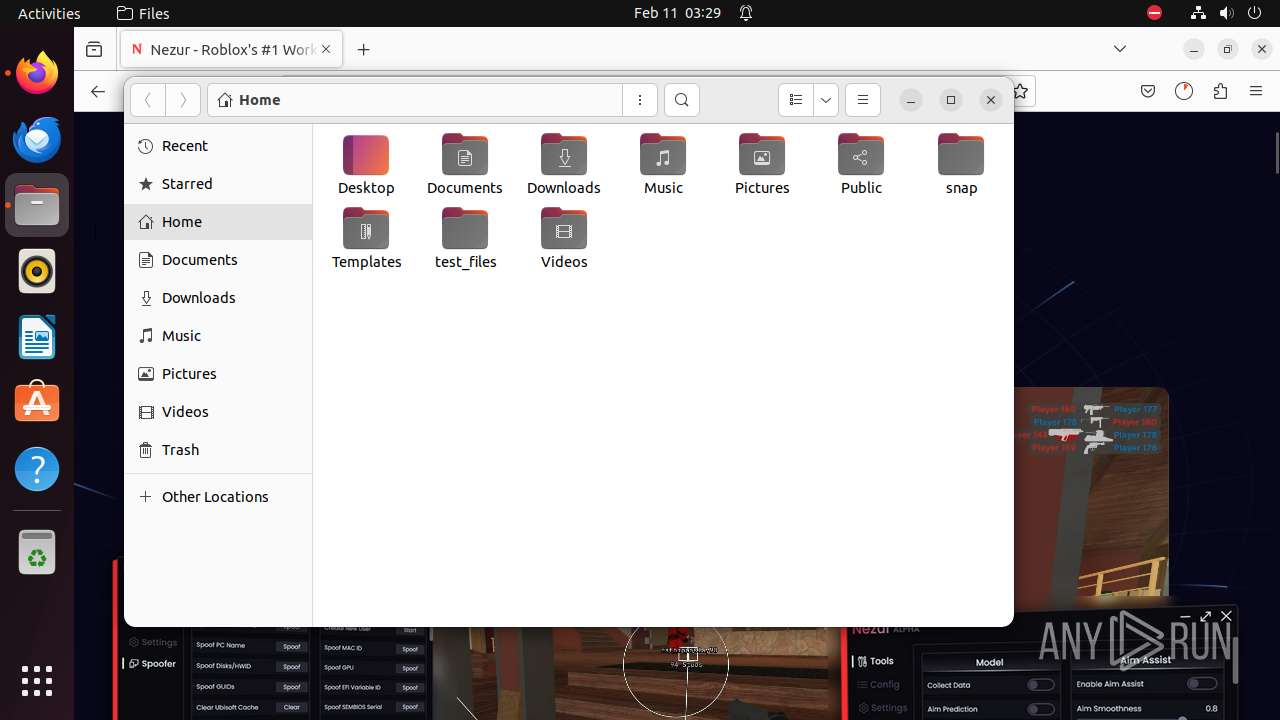
Task: Select Pictures in the sidebar
Action: [218, 374]
